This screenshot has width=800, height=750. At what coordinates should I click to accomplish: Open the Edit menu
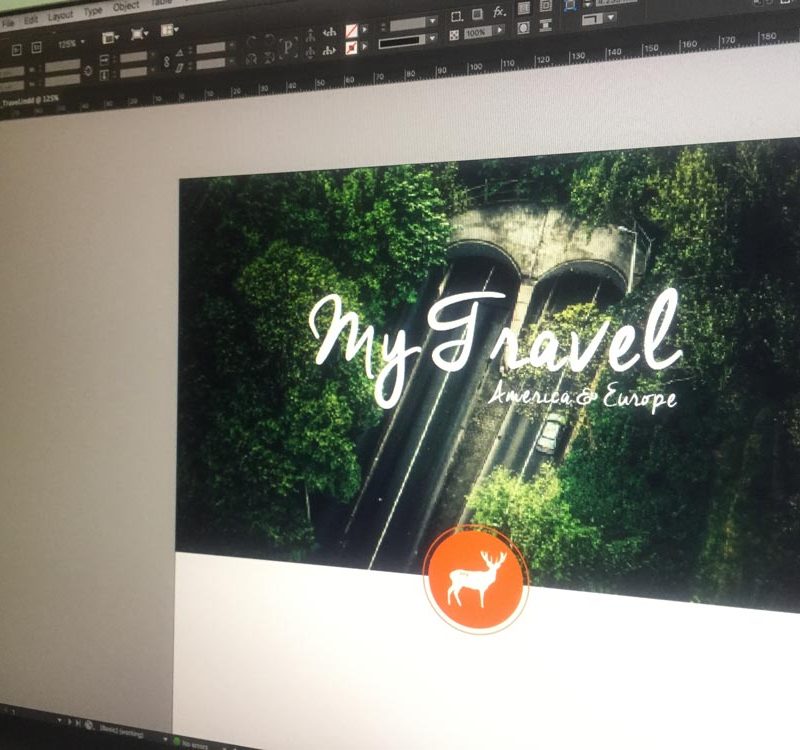coord(31,20)
